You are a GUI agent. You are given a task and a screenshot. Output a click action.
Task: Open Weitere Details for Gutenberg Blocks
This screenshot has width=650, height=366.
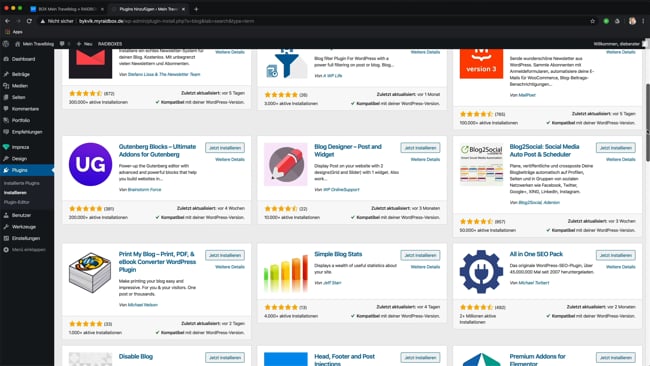[230, 160]
